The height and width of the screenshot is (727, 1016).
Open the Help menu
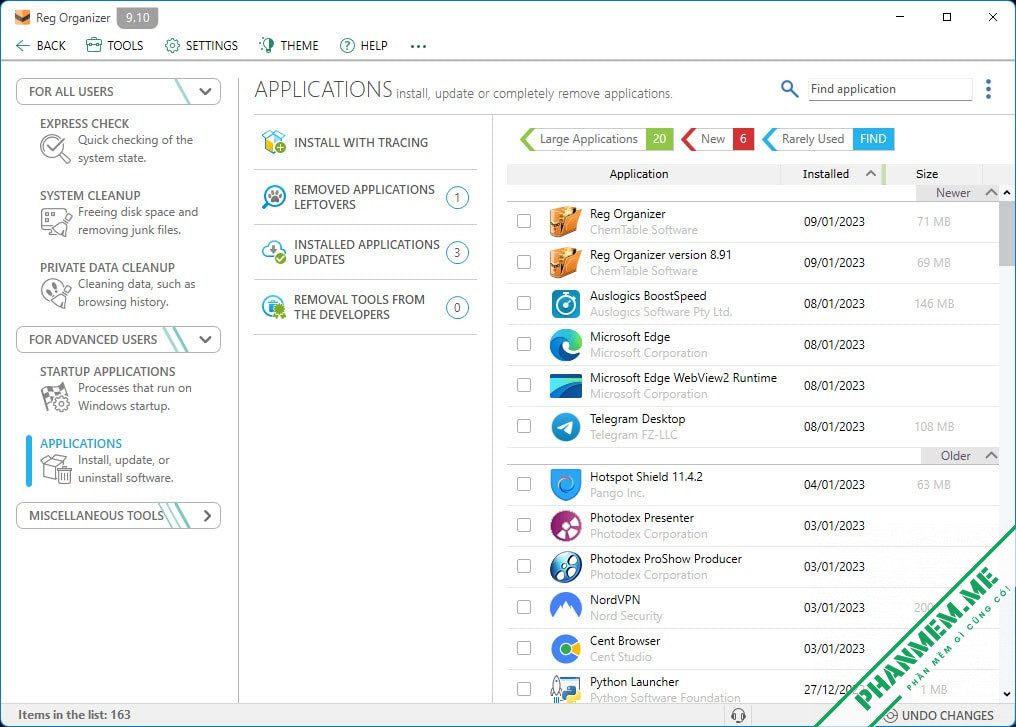tap(364, 45)
